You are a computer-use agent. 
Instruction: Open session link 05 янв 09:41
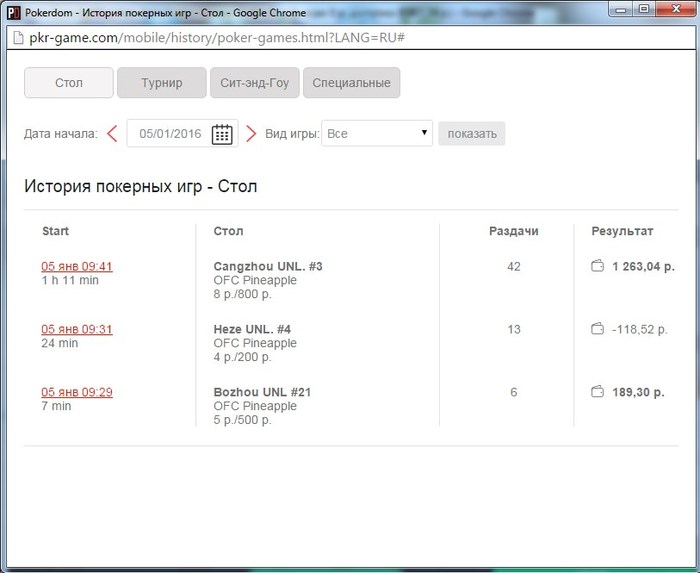point(77,266)
